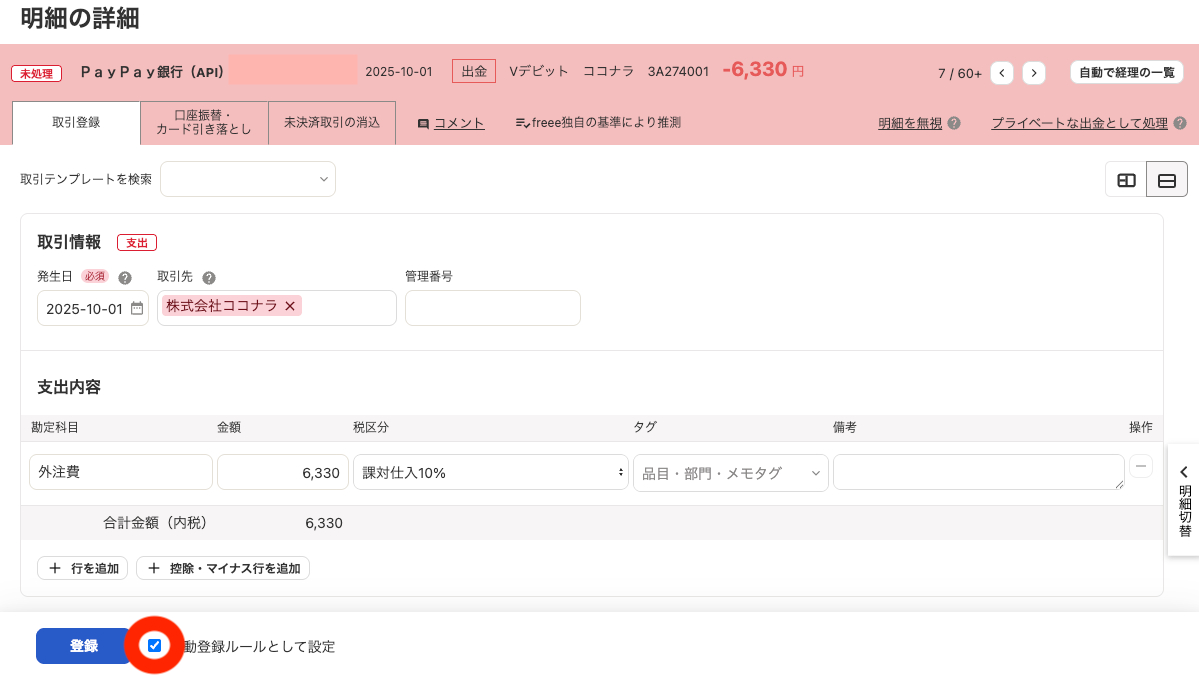Go to previous statement with left arrow
The image size is (1199, 675).
(x=1001, y=72)
